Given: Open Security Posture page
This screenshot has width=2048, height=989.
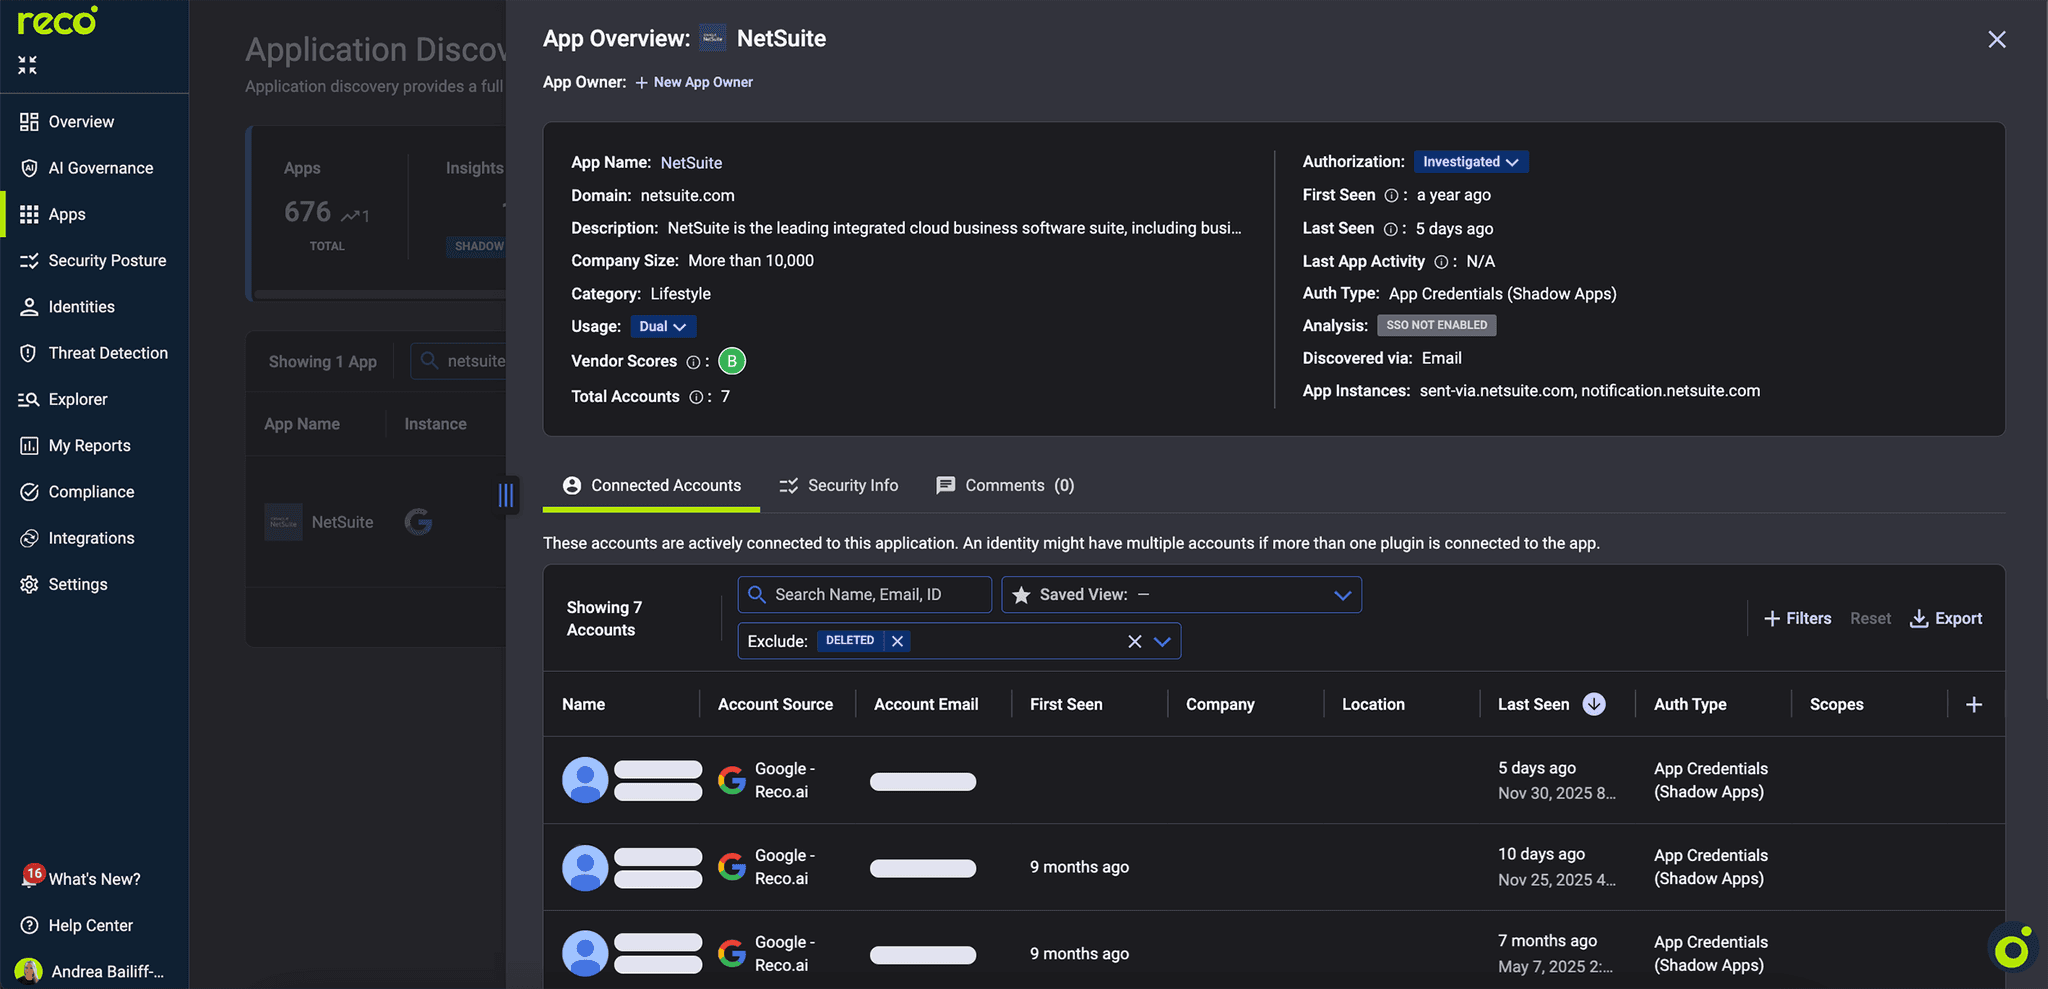Looking at the screenshot, I should (x=107, y=260).
